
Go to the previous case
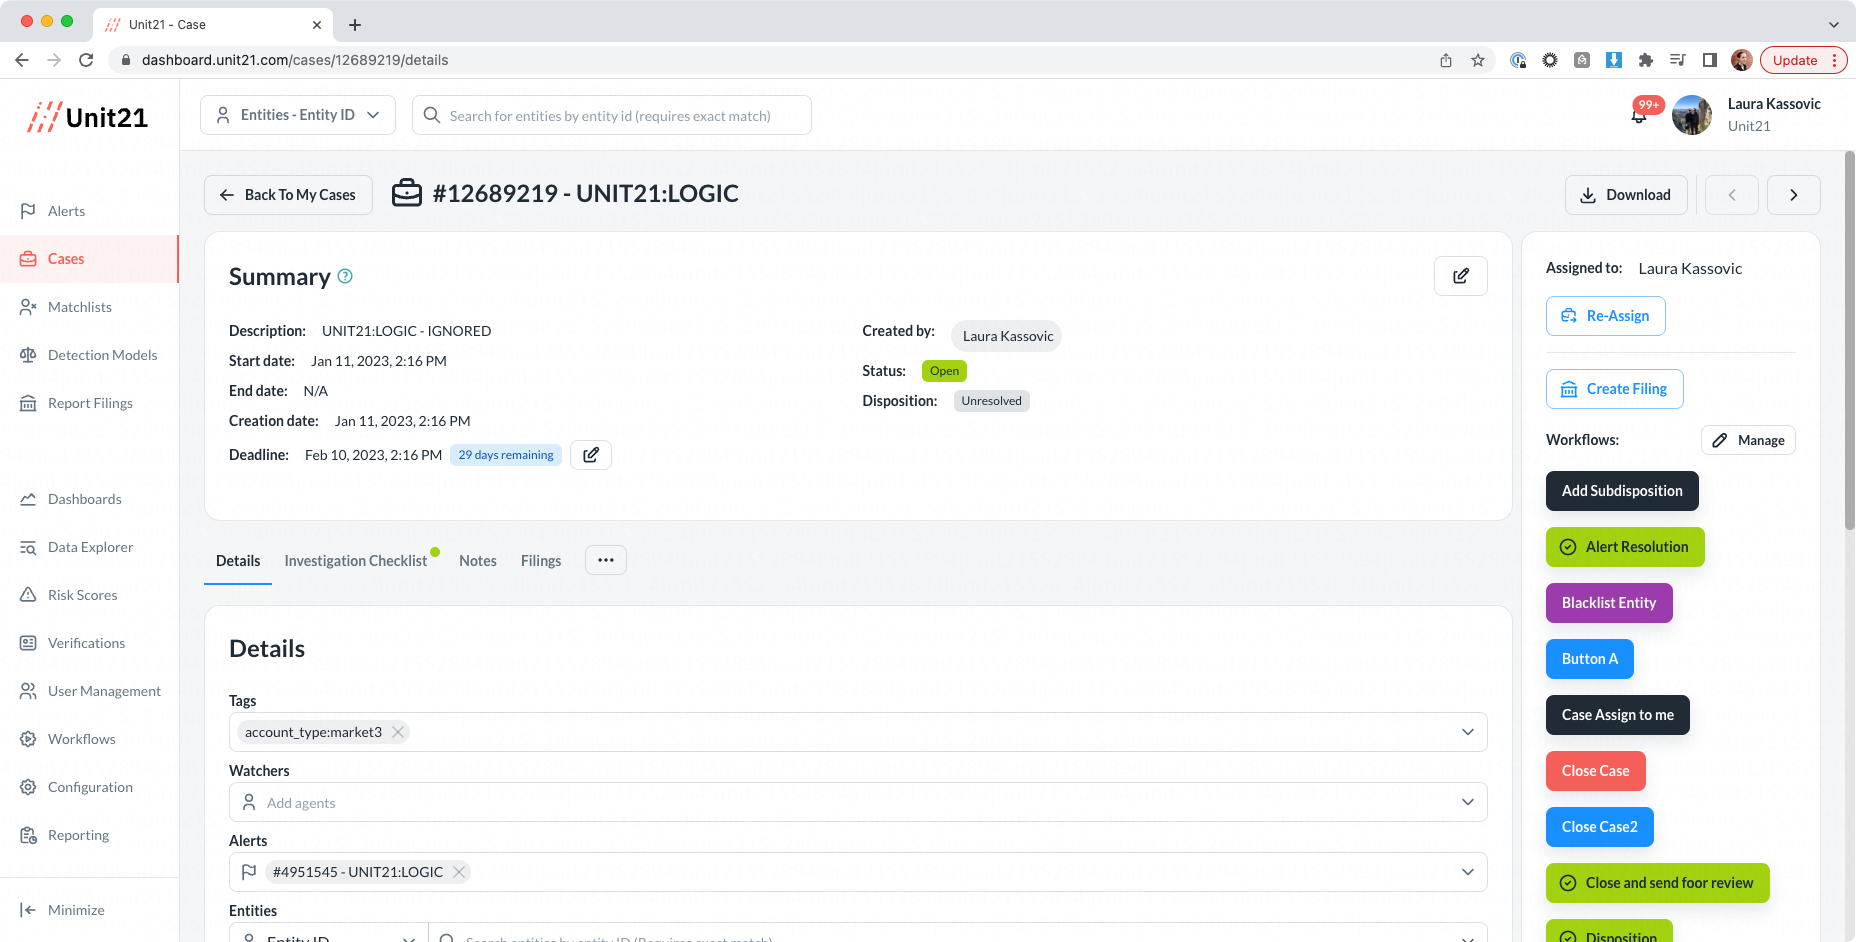[x=1732, y=195]
